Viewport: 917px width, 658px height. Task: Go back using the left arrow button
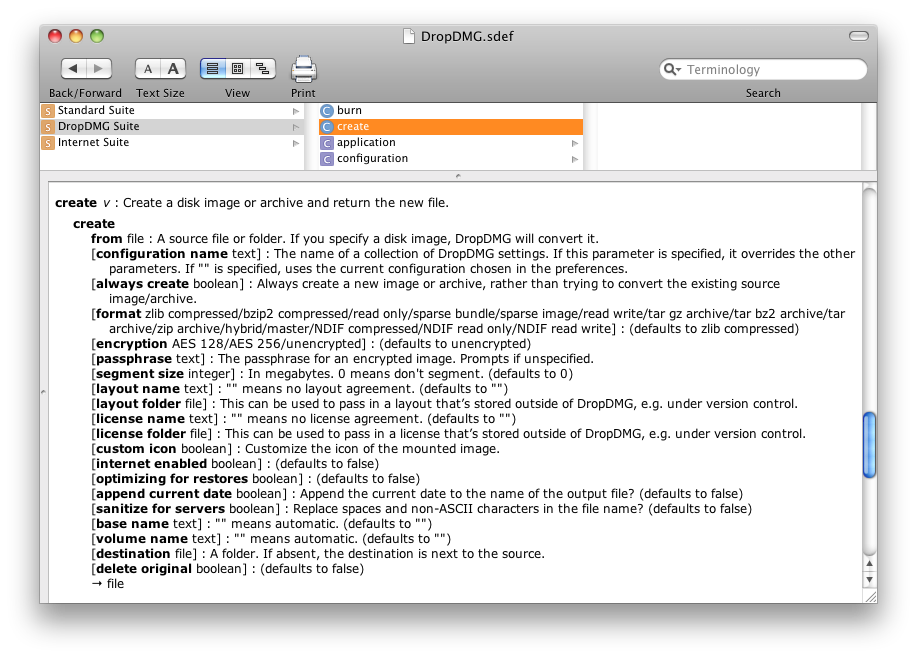pos(74,69)
